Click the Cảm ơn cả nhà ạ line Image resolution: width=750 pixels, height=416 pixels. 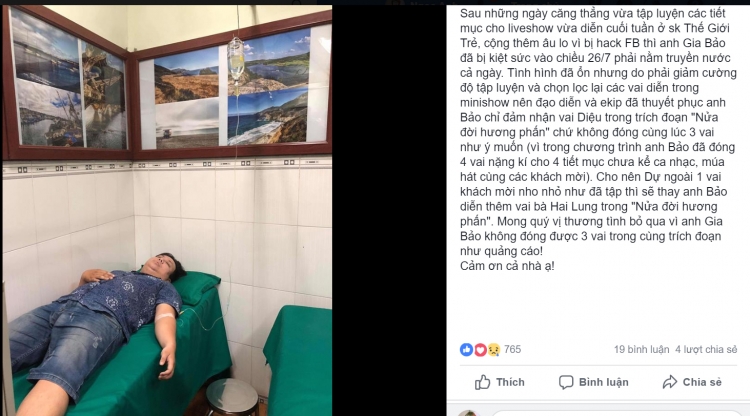(x=507, y=266)
